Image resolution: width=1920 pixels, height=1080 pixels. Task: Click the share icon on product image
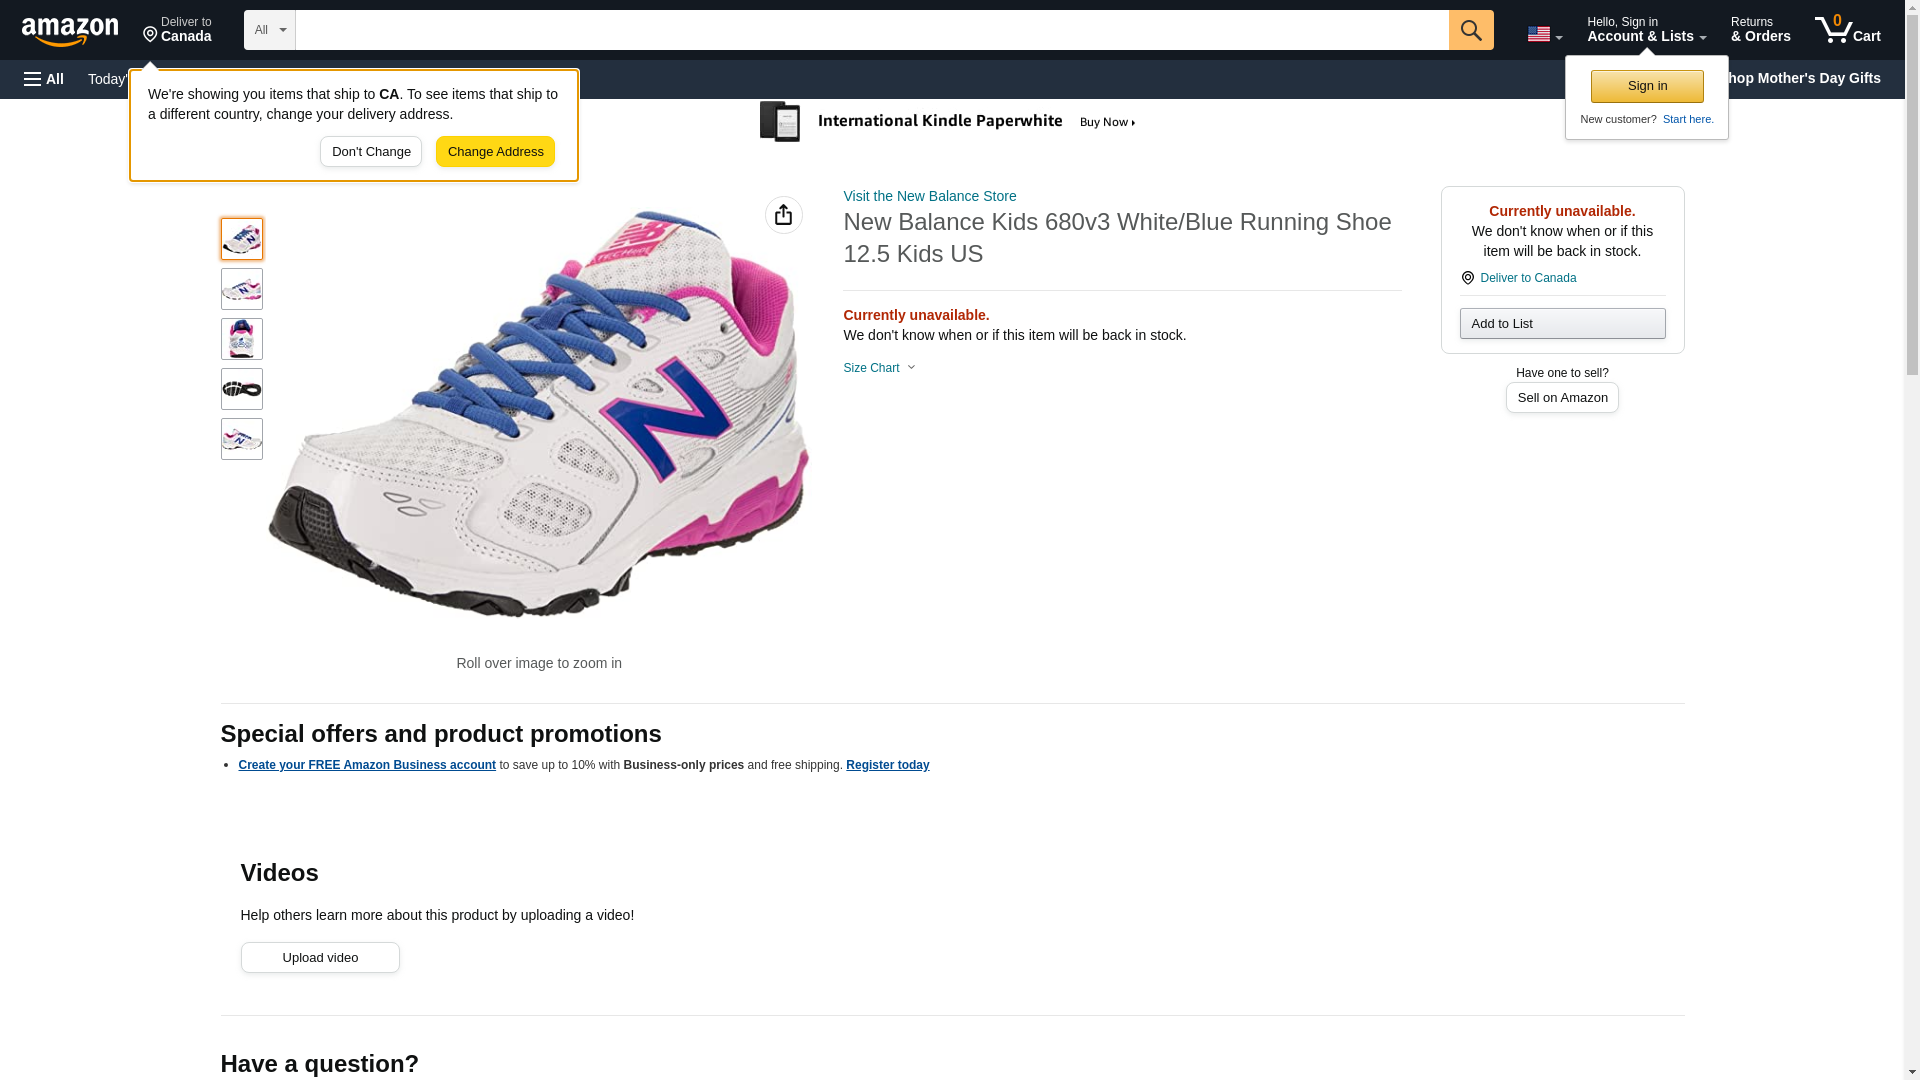pos(783,215)
